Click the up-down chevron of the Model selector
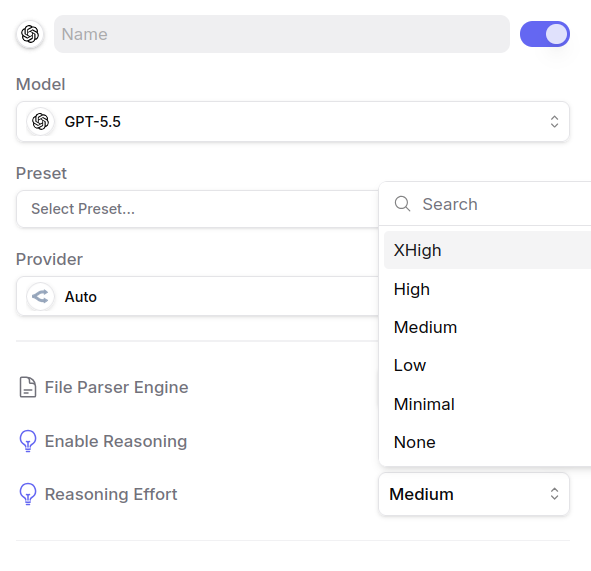This screenshot has height=571, width=591. pyautogui.click(x=554, y=122)
